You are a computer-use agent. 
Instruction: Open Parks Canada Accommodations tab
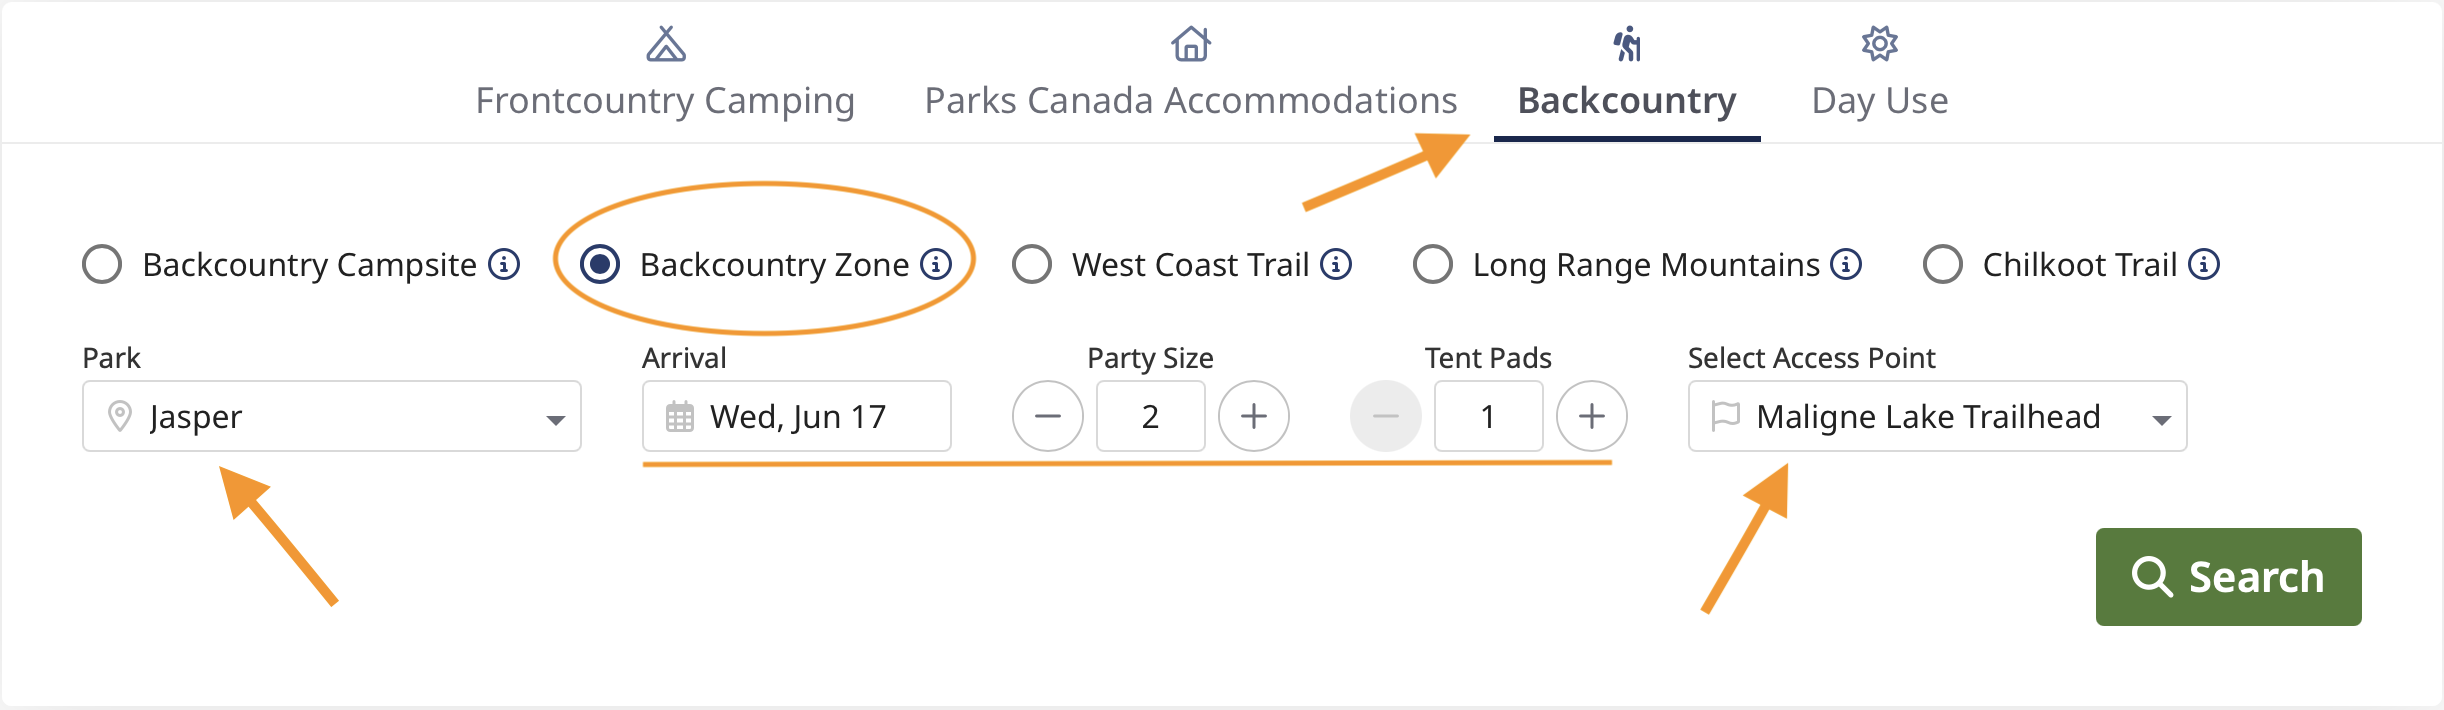[x=1190, y=75]
